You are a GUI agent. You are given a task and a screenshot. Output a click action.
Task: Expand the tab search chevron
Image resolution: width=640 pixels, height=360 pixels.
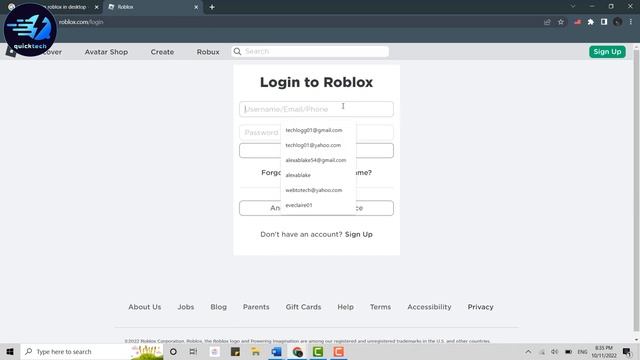(573, 7)
